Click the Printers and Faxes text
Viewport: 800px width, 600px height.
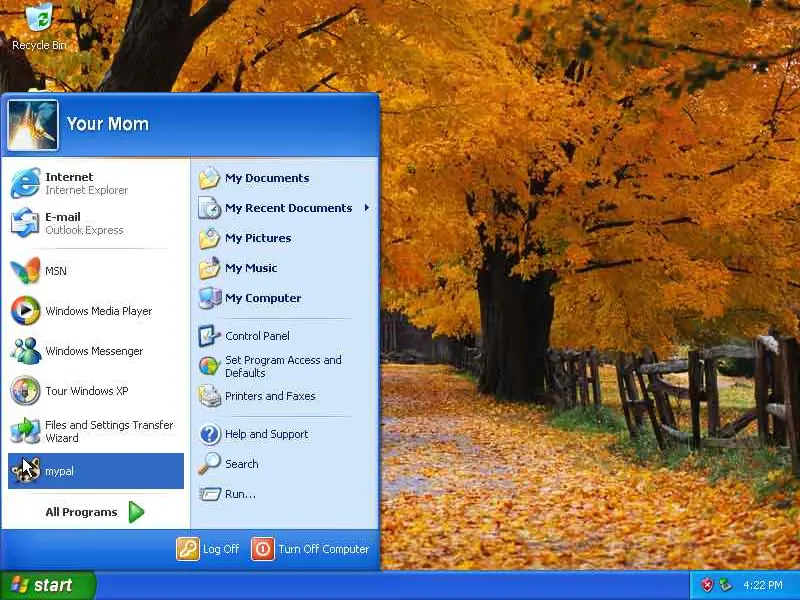pyautogui.click(x=270, y=396)
